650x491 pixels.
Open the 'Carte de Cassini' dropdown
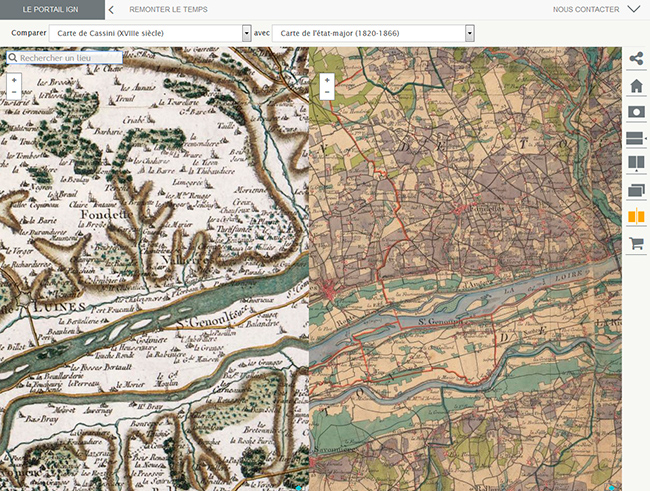(150, 33)
